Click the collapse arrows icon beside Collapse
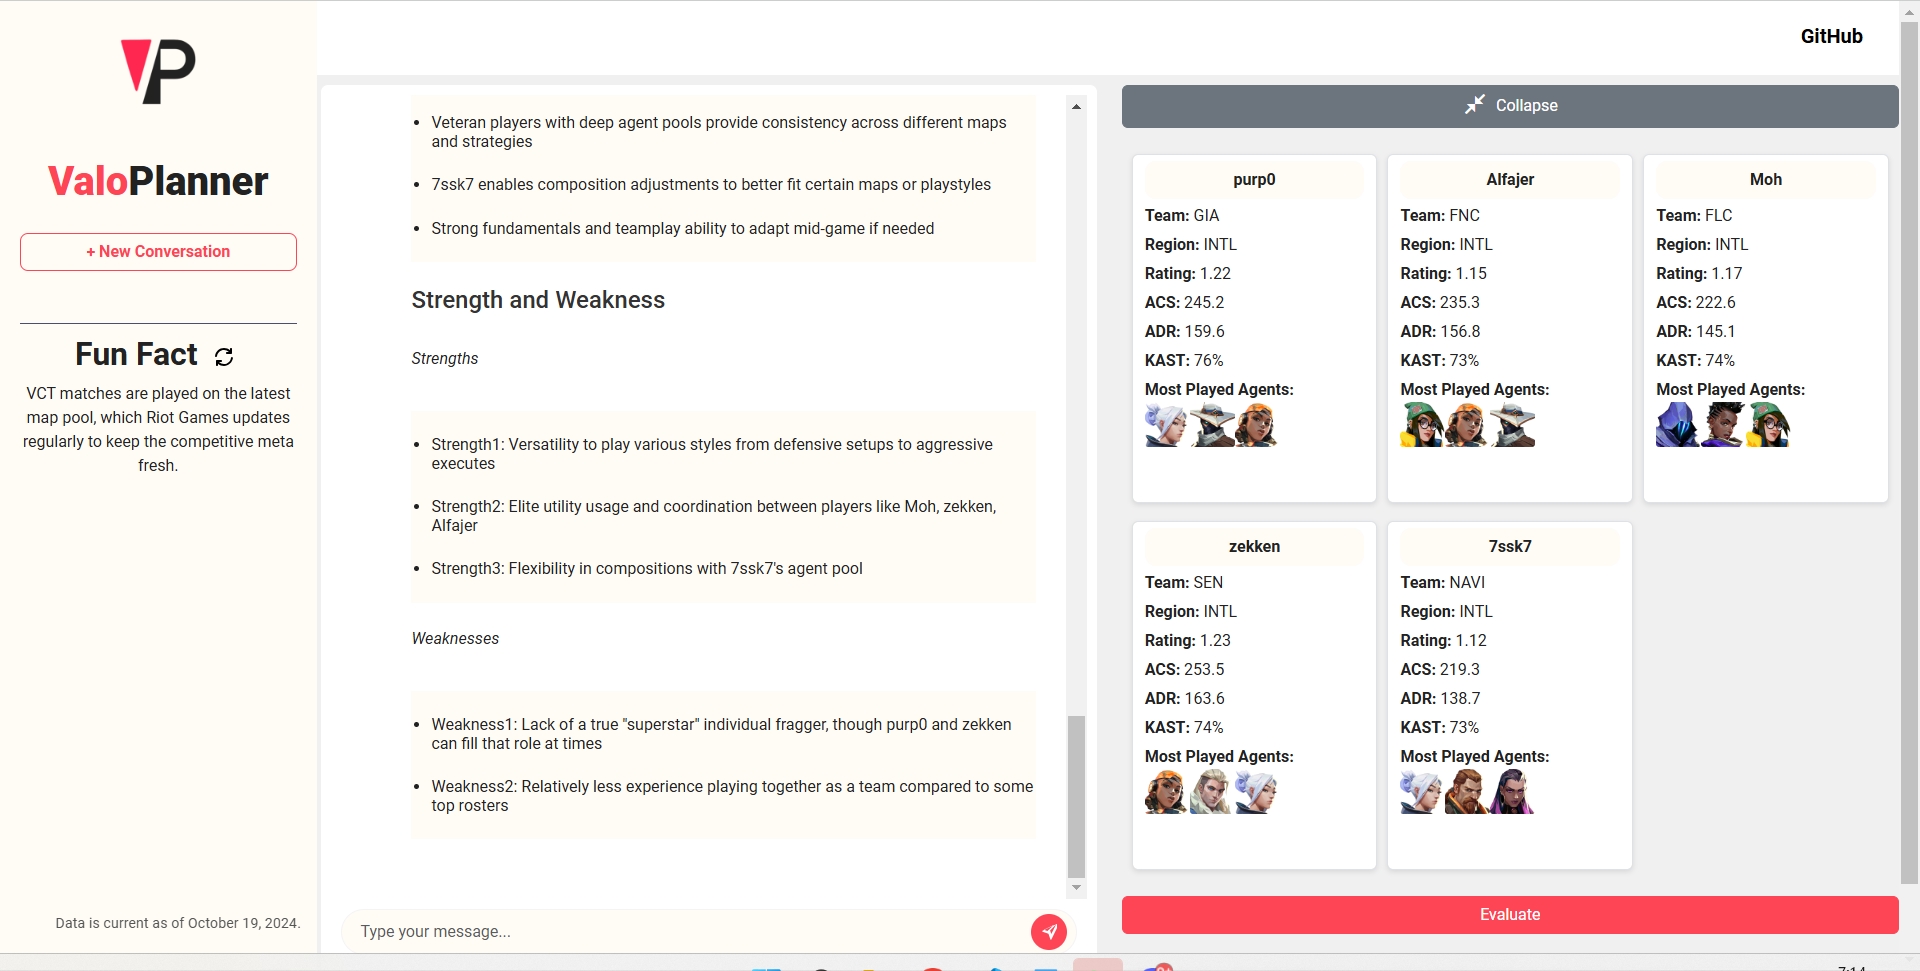The height and width of the screenshot is (971, 1920). [1475, 105]
